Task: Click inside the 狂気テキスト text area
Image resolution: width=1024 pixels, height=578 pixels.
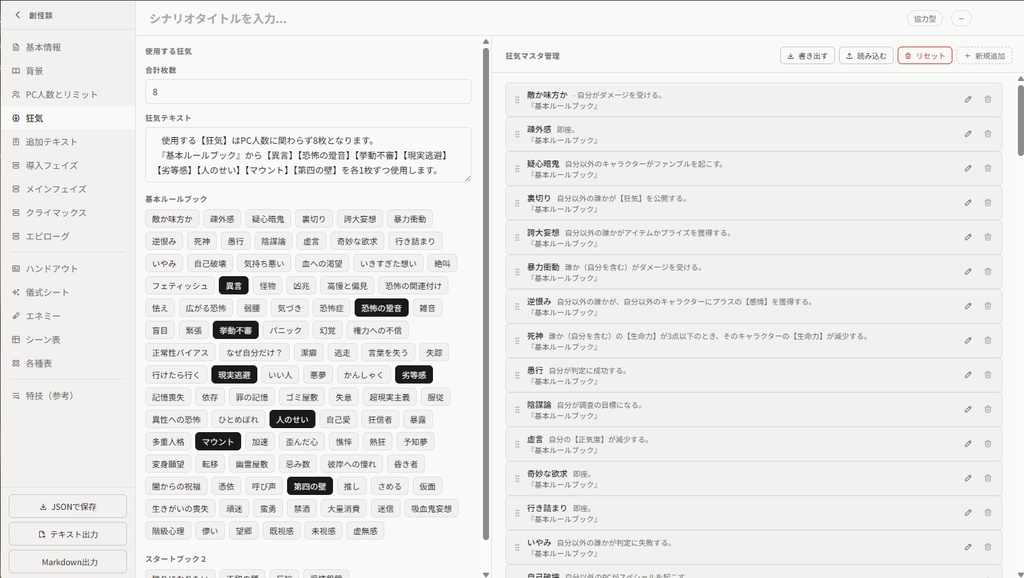Action: 308,155
